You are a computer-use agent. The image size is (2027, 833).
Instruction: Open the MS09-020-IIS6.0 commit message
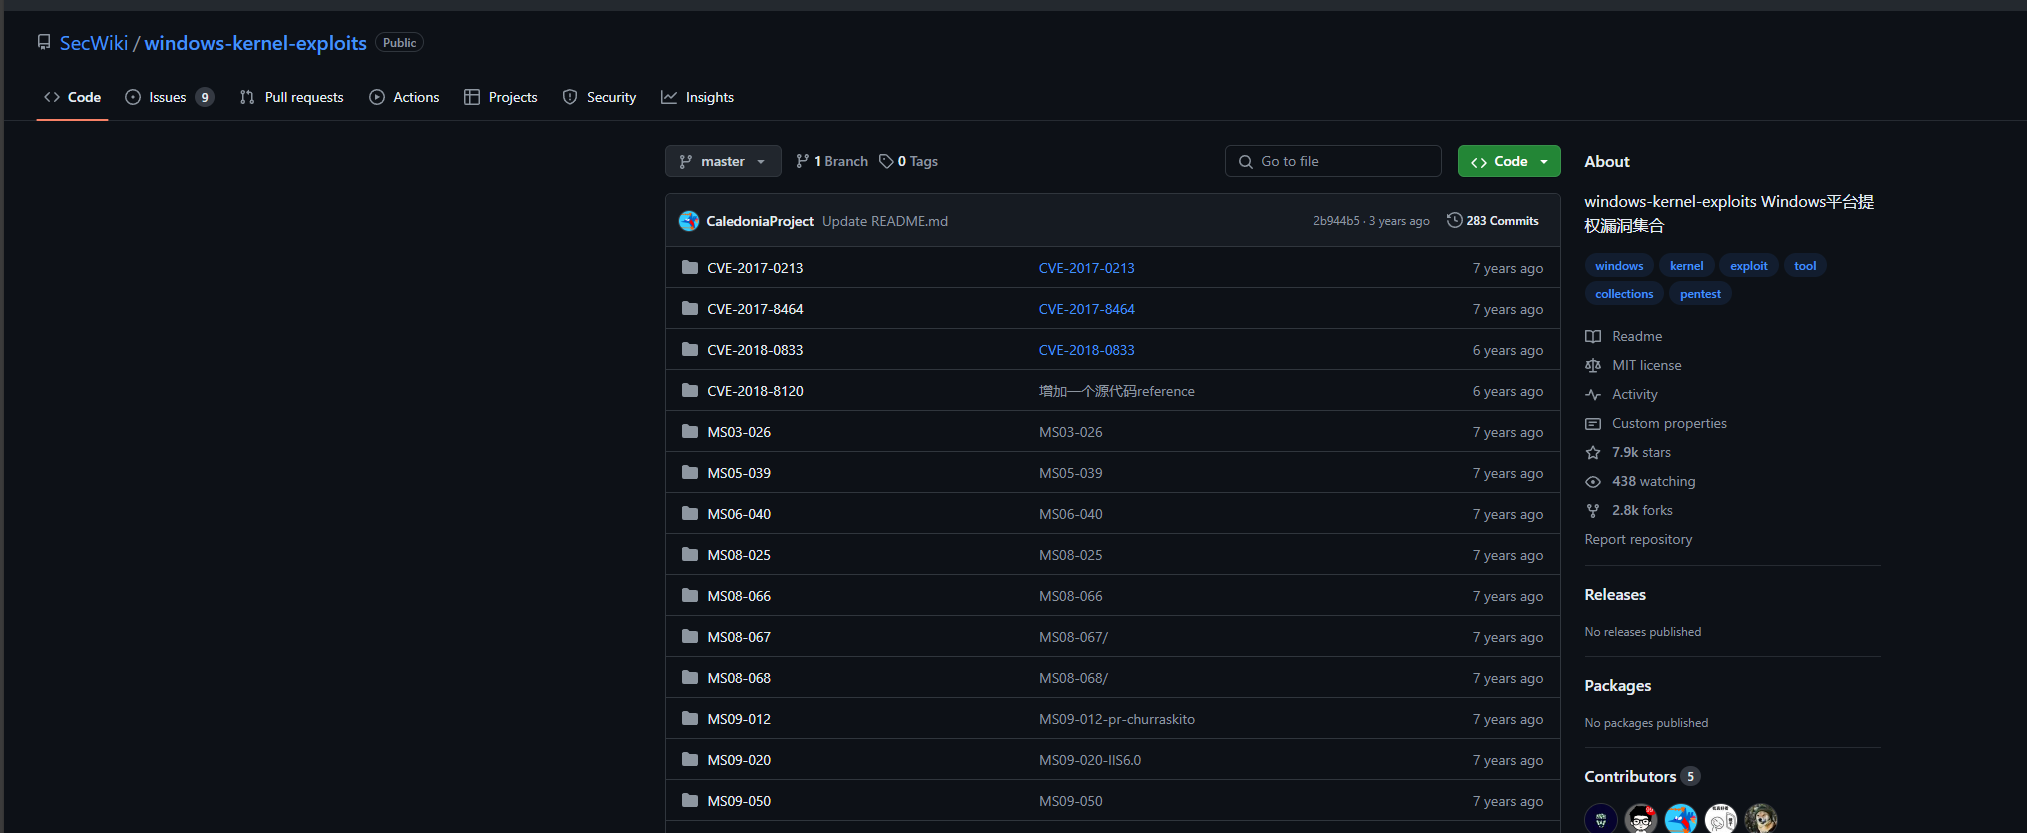tap(1090, 760)
